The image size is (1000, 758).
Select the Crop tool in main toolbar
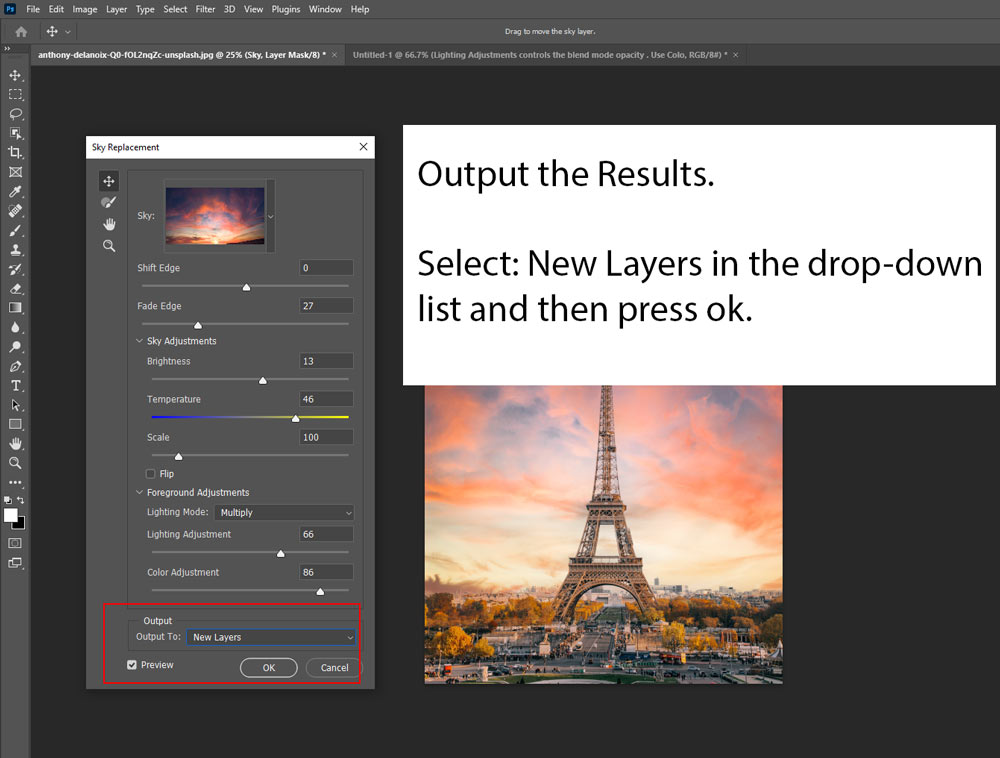15,152
